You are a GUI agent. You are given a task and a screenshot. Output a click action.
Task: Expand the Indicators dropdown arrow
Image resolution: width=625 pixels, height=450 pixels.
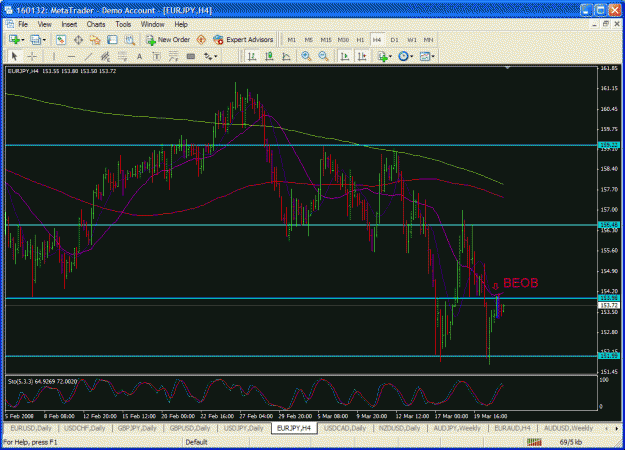(x=390, y=57)
